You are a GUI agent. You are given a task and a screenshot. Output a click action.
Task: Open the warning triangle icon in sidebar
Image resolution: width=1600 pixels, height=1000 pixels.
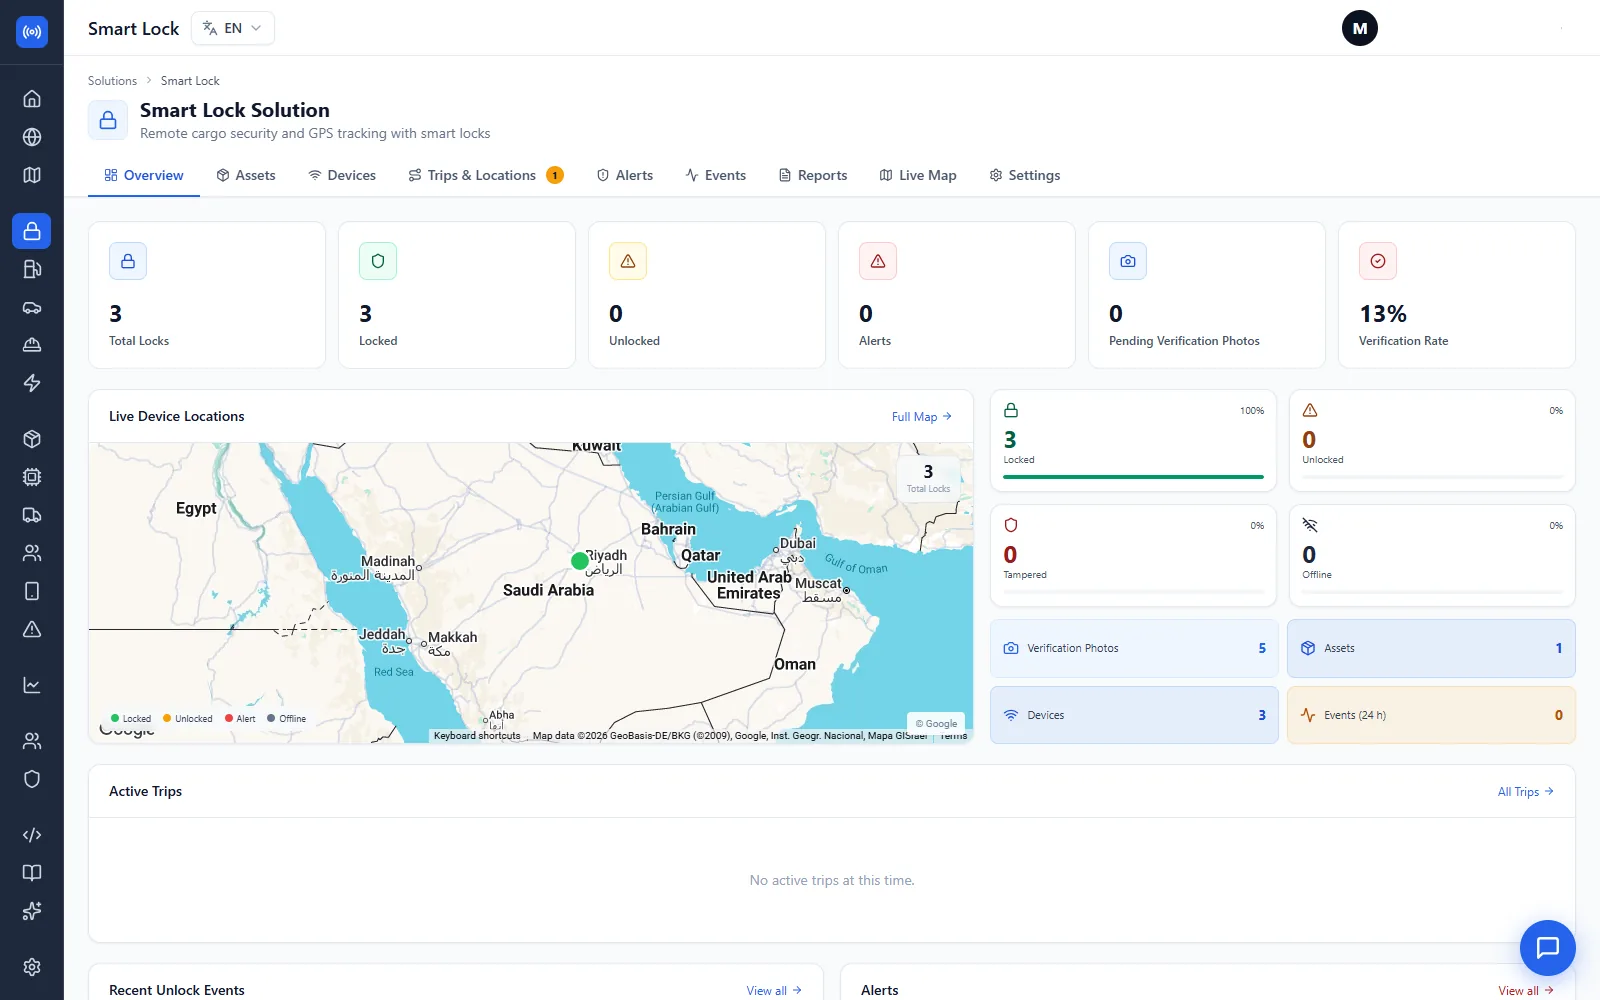point(32,629)
